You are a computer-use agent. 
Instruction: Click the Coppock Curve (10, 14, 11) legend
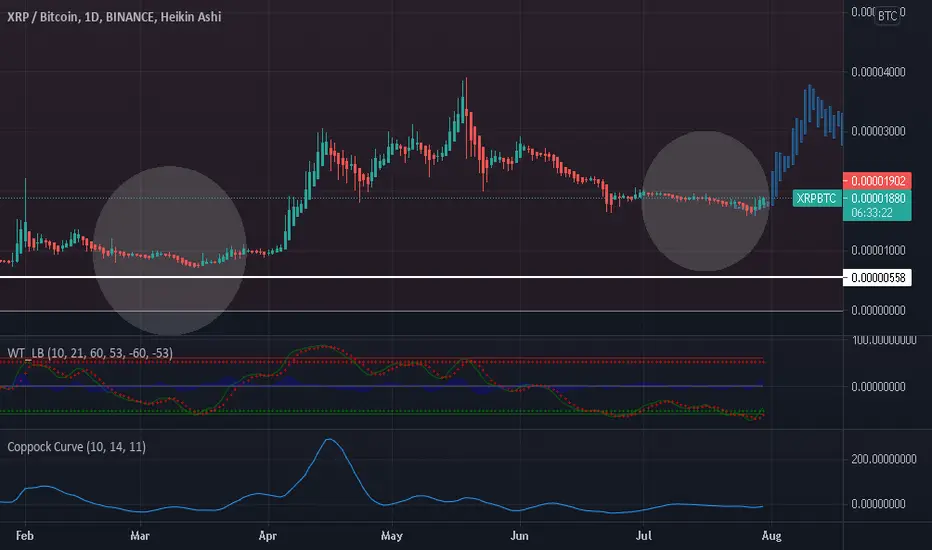[76, 447]
